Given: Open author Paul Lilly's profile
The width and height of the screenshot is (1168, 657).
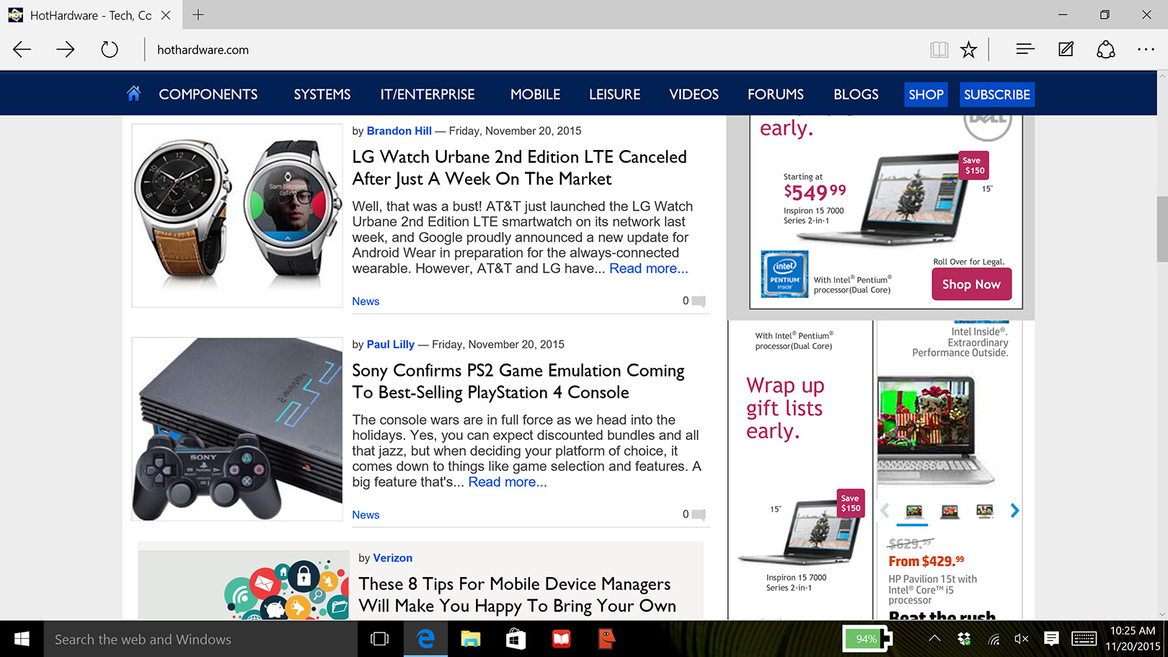Looking at the screenshot, I should (x=390, y=345).
